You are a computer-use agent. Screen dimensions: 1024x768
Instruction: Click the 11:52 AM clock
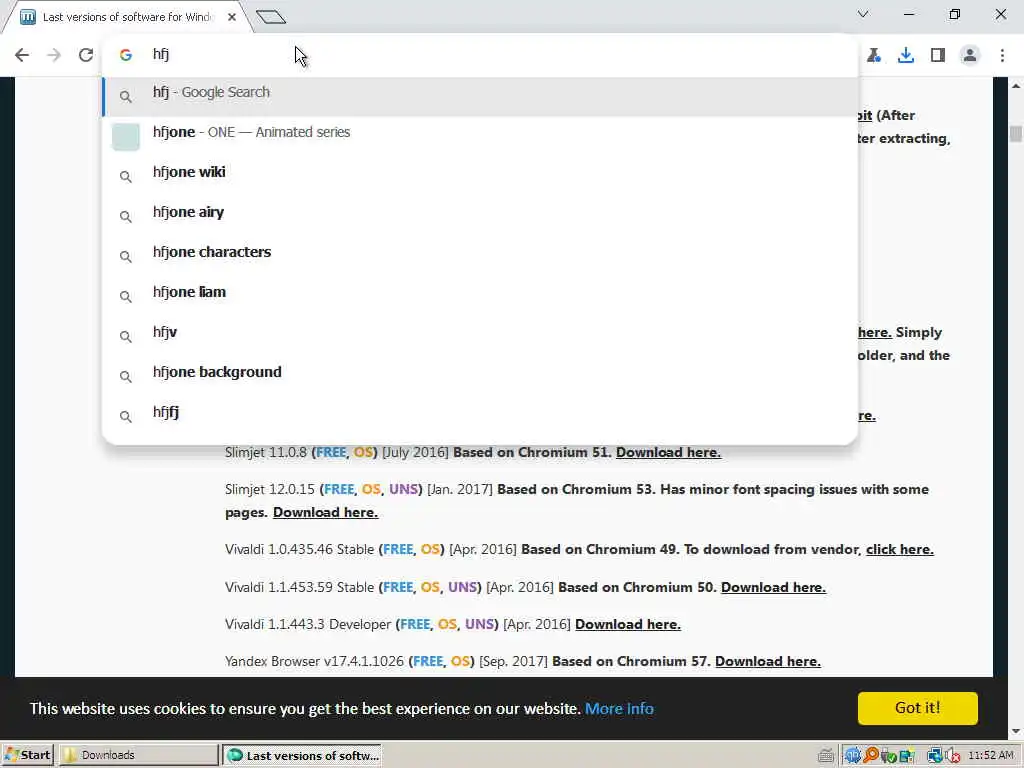tap(991, 755)
